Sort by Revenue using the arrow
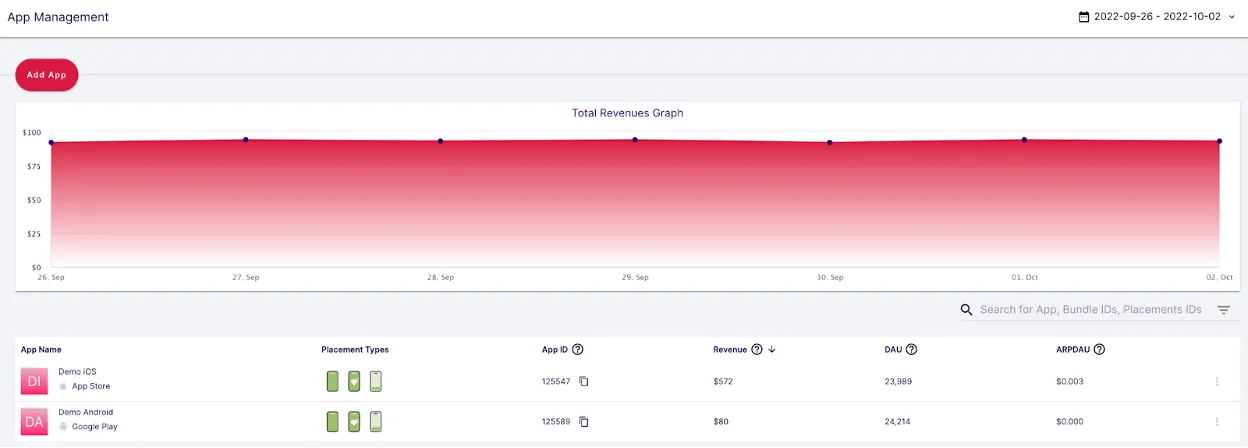The image size is (1248, 448). pos(772,350)
